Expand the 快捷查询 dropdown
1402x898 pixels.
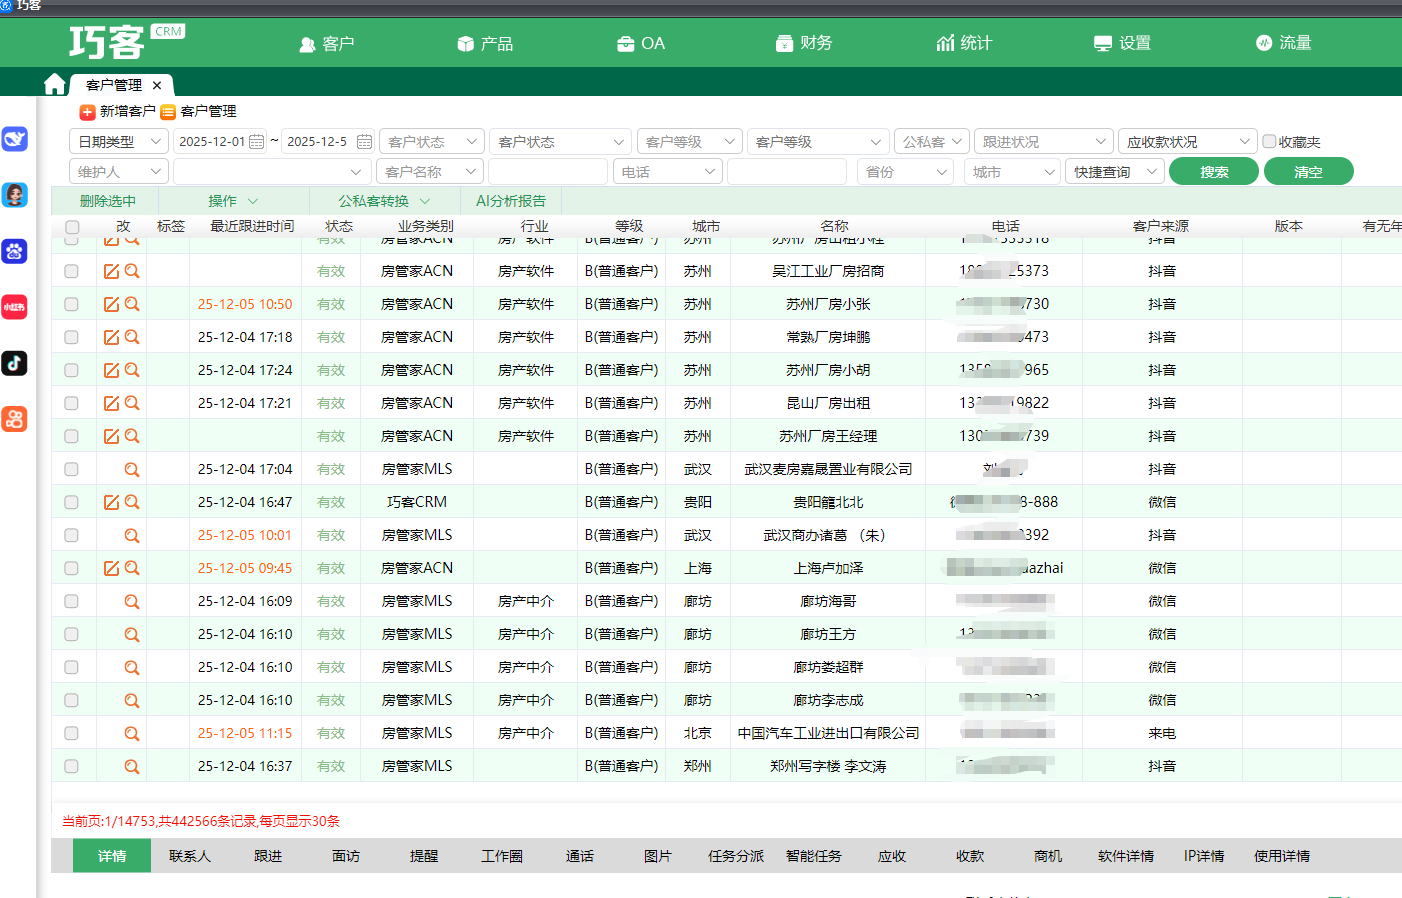tap(1114, 172)
